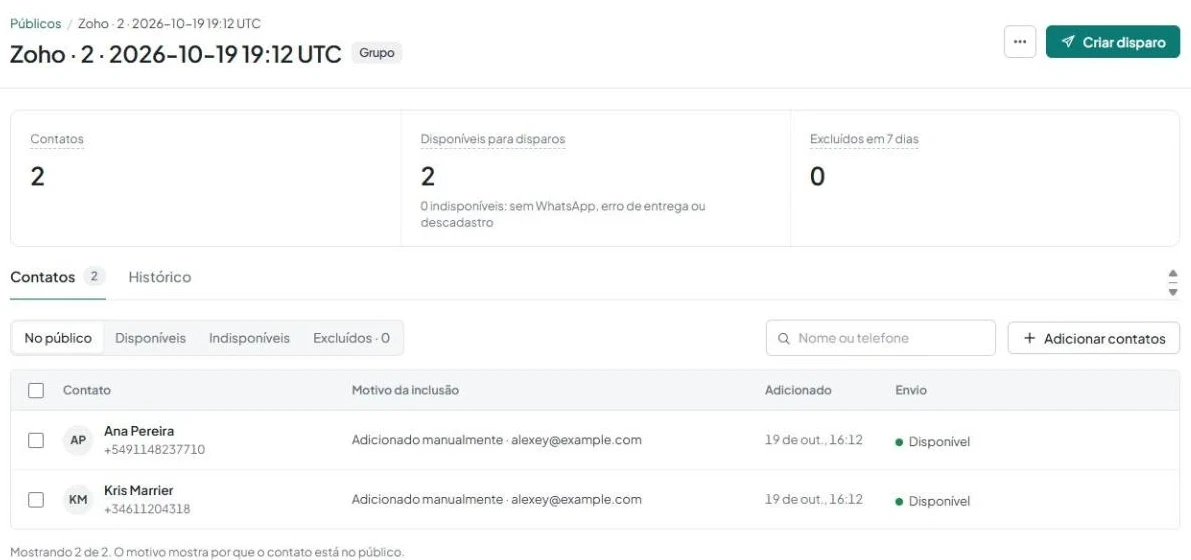Click the Nome ou telefone search field

tap(880, 338)
